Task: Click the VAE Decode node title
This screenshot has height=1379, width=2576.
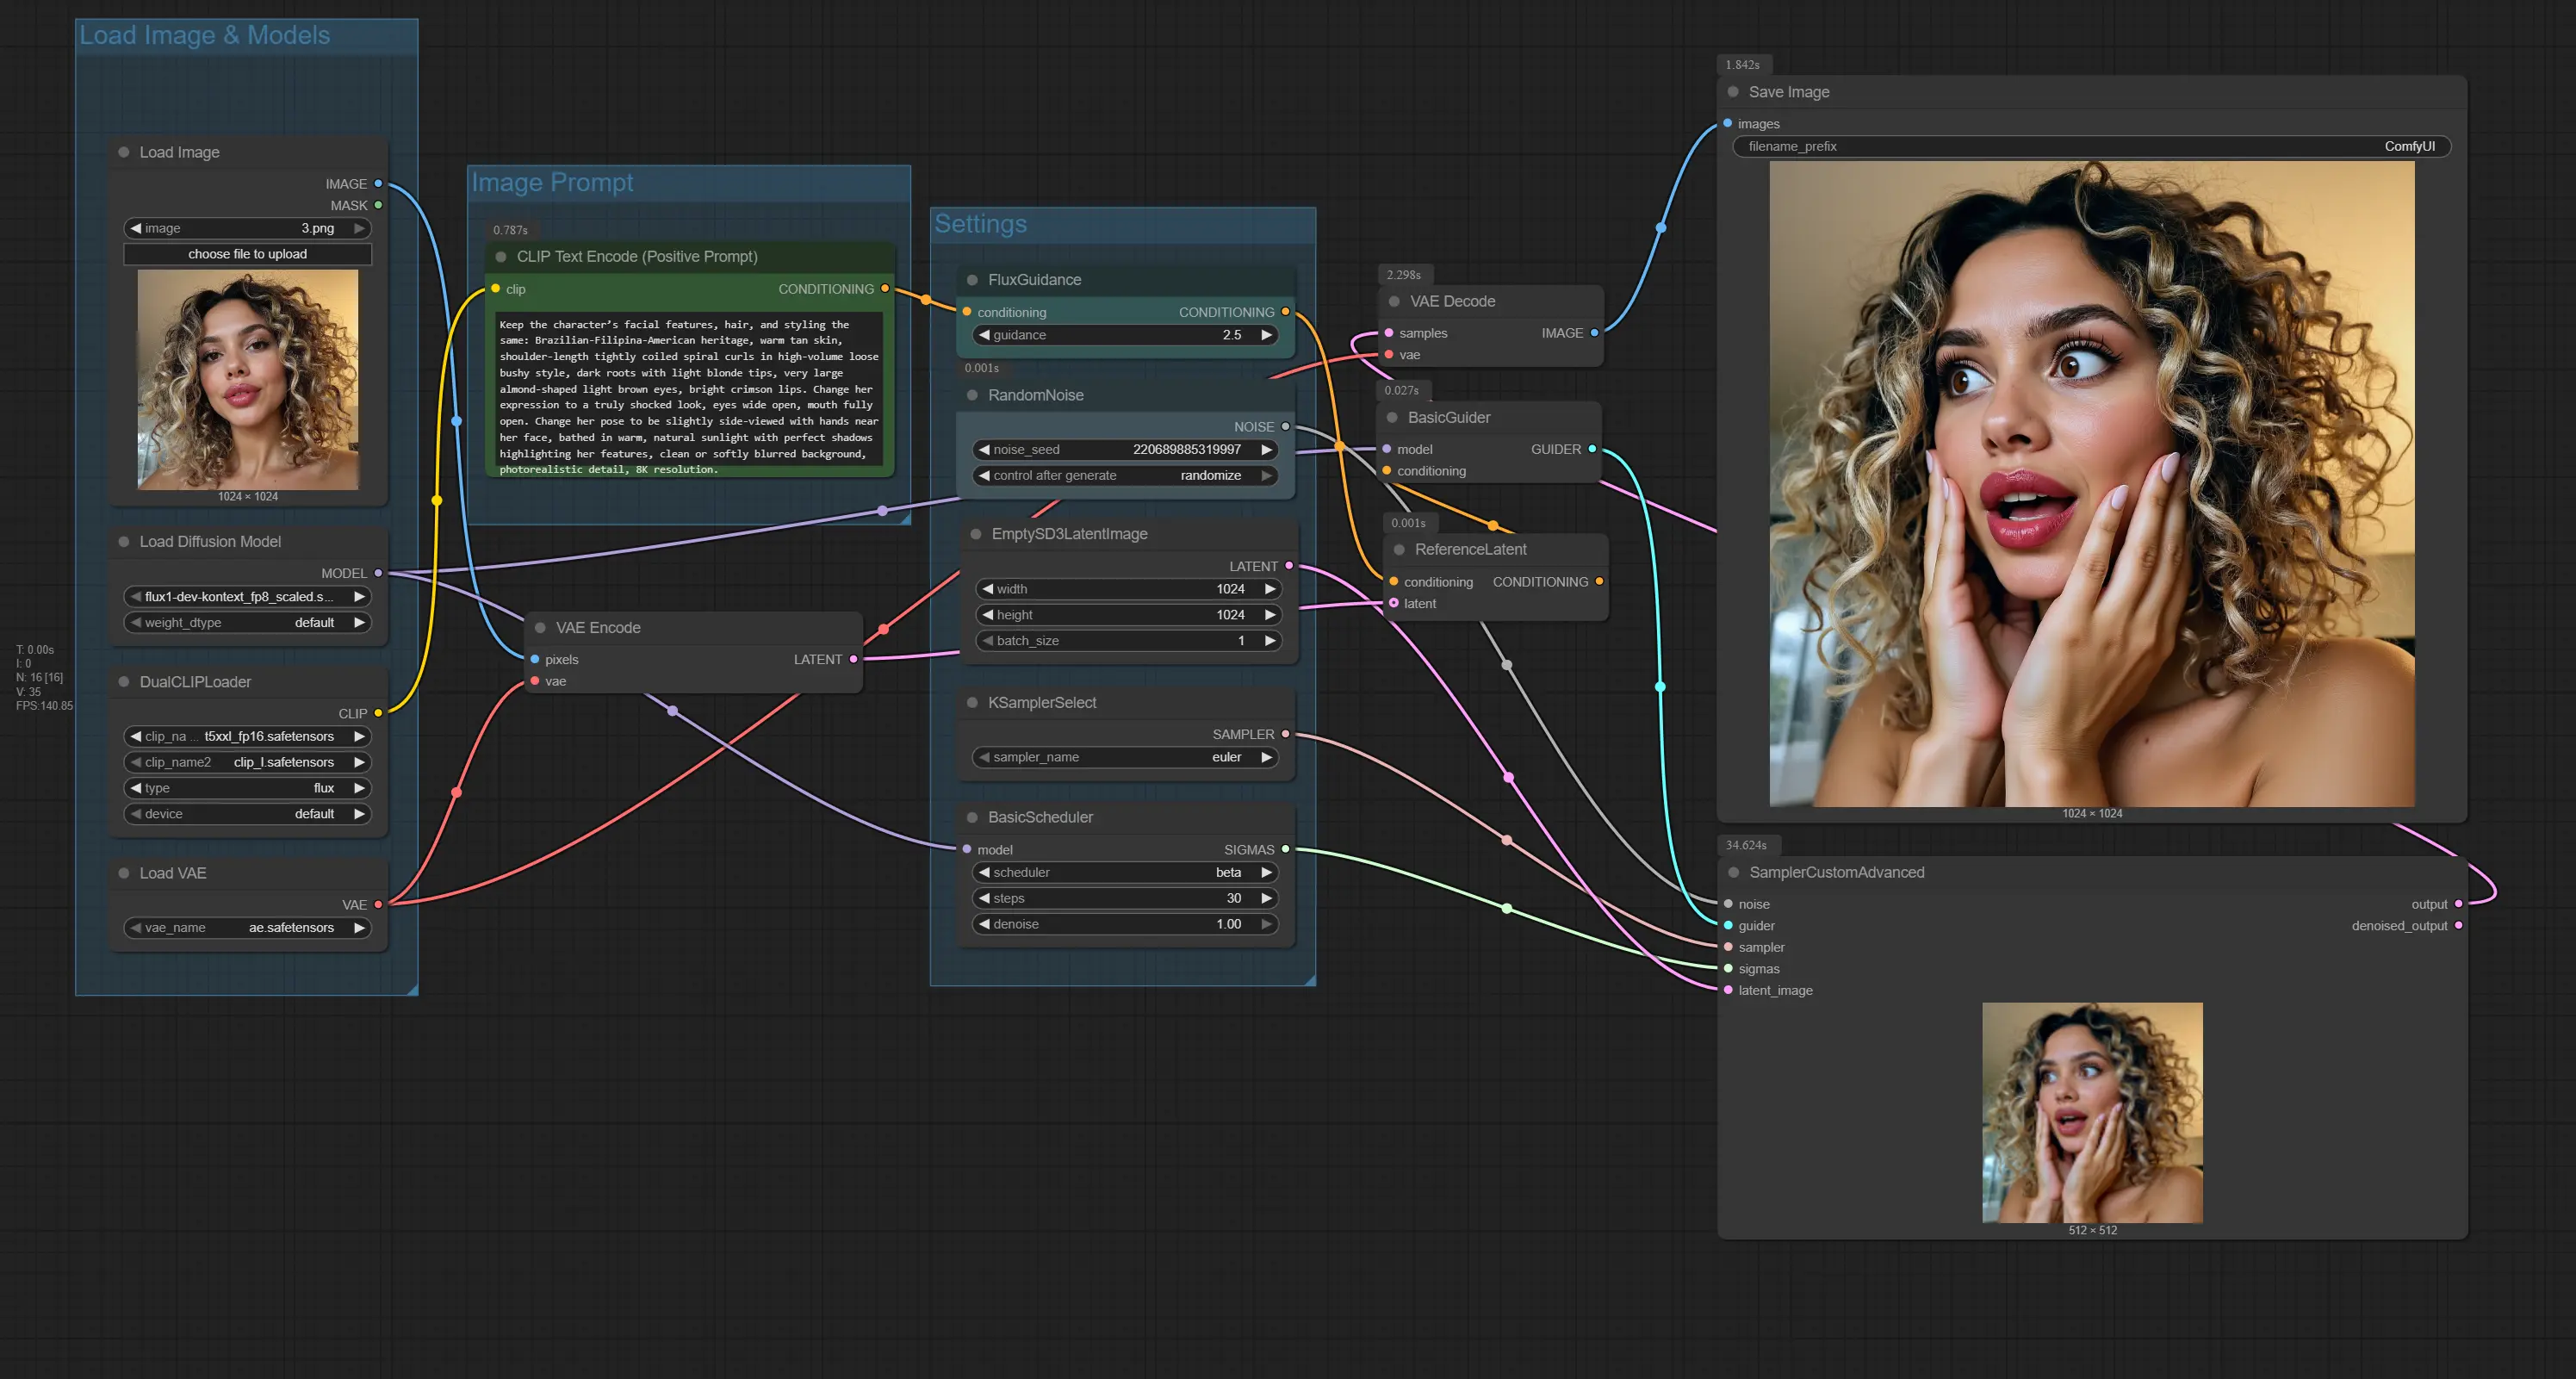Action: click(1452, 301)
